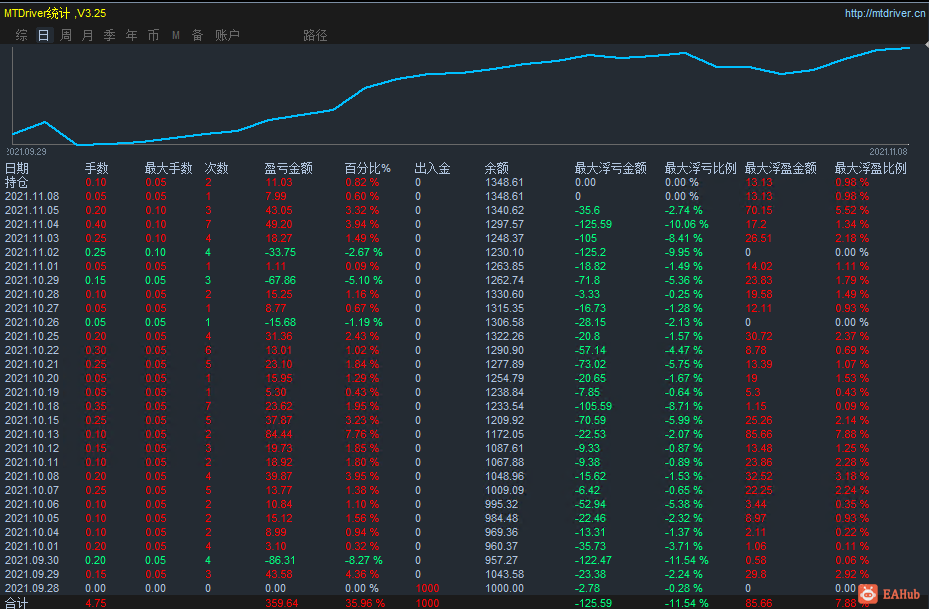929x609 pixels.
Task: Click the 最大浮亏金额 column header
Action: click(x=610, y=168)
